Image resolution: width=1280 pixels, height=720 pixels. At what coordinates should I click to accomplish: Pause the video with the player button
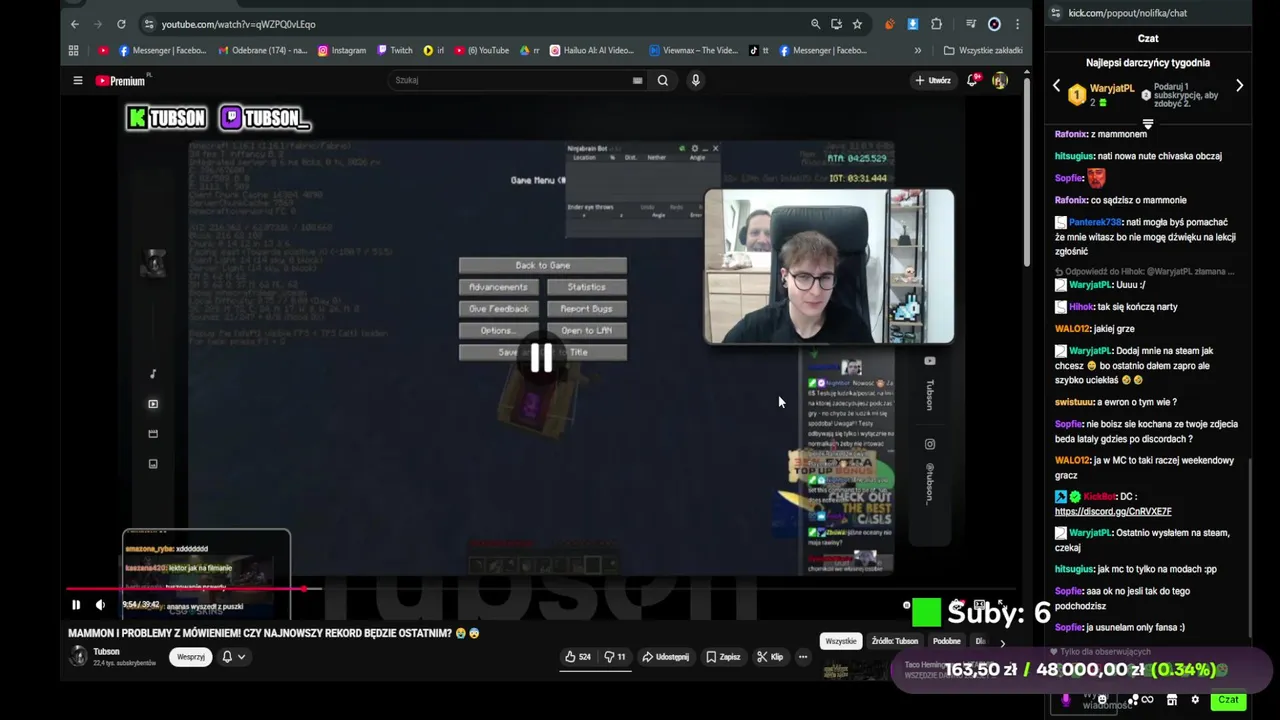[x=76, y=604]
